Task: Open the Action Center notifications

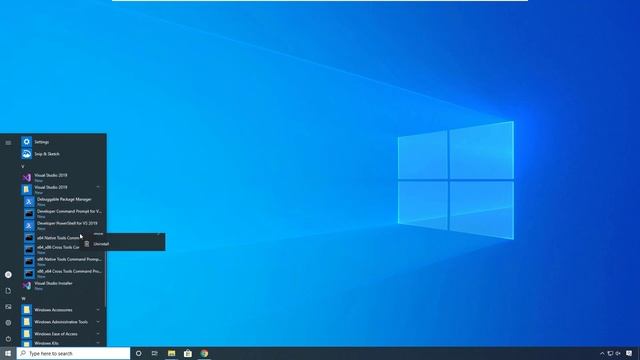Action: tap(629, 353)
